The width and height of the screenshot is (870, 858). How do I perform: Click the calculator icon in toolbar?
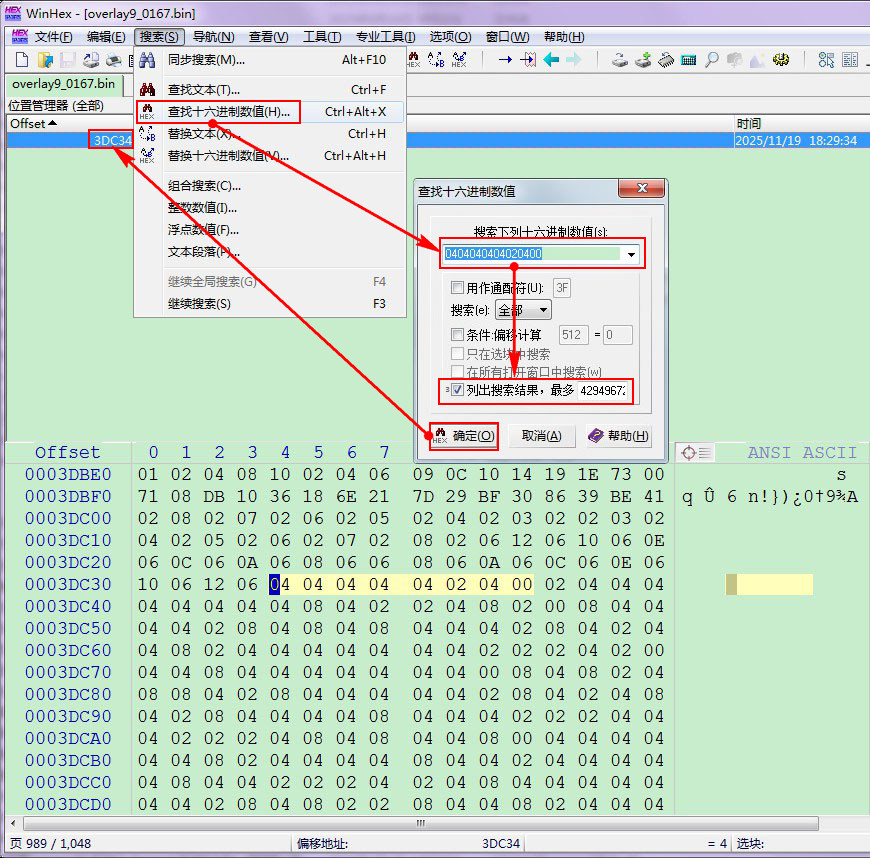(688, 60)
